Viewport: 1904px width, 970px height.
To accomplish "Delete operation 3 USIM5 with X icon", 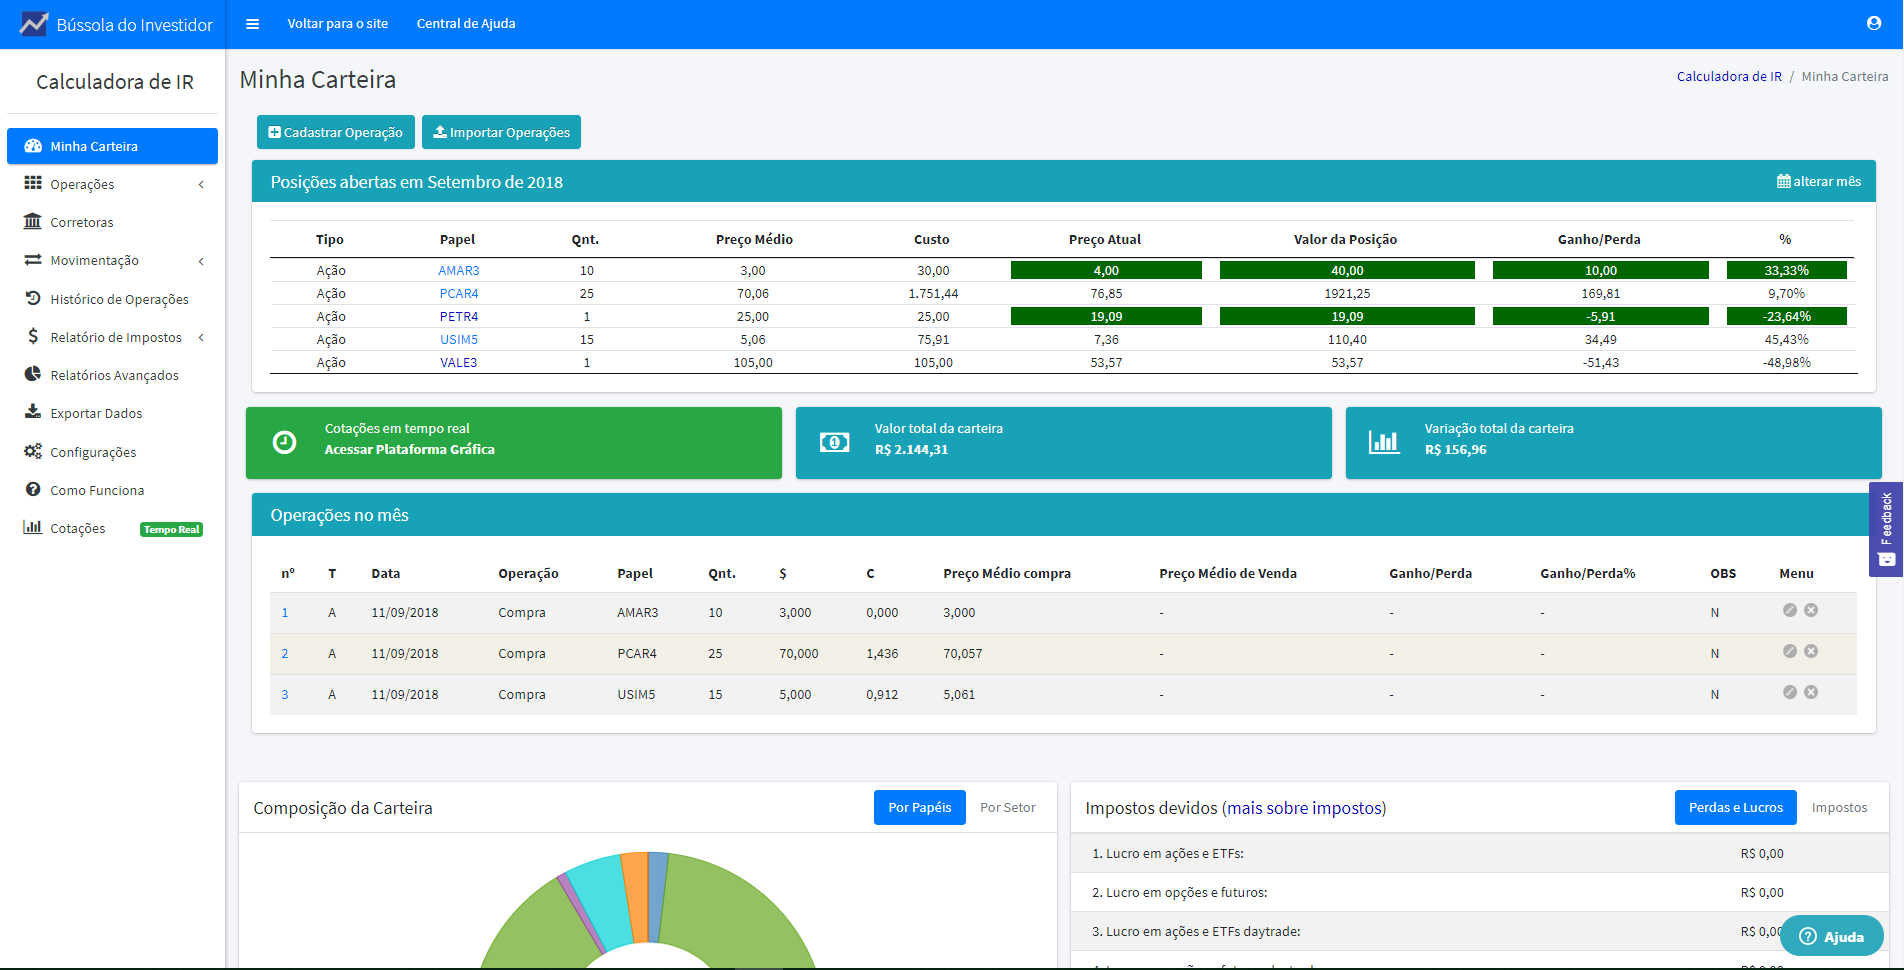I will [x=1811, y=692].
